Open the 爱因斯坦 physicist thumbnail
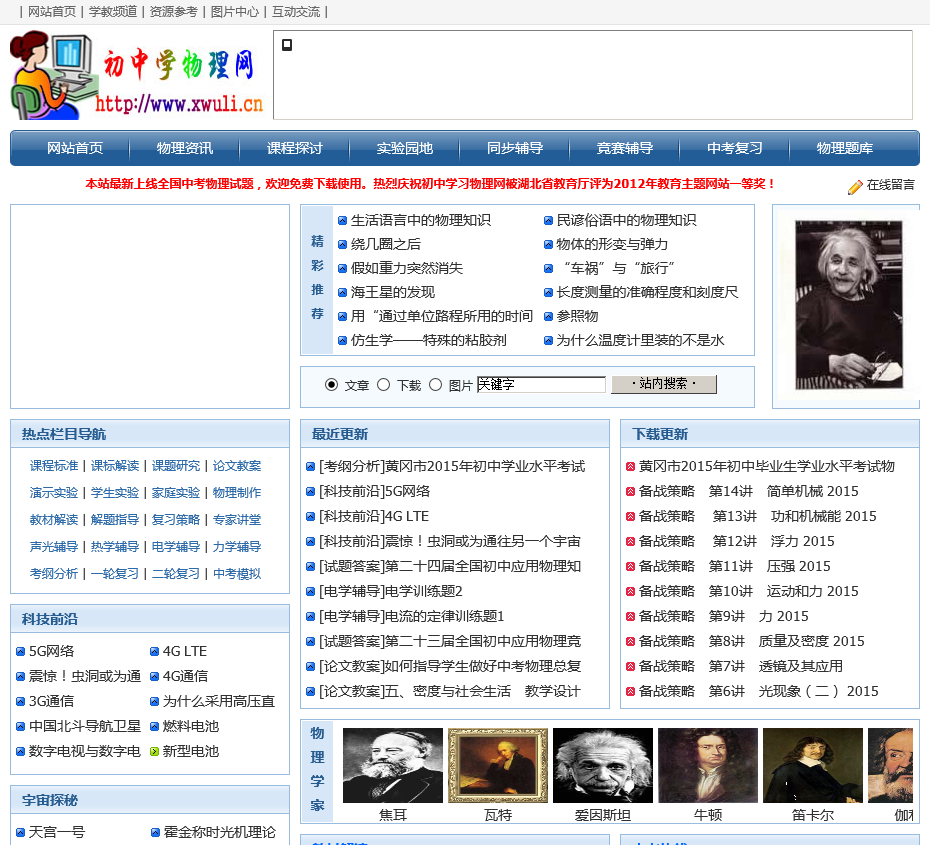The image size is (930, 845). [603, 766]
